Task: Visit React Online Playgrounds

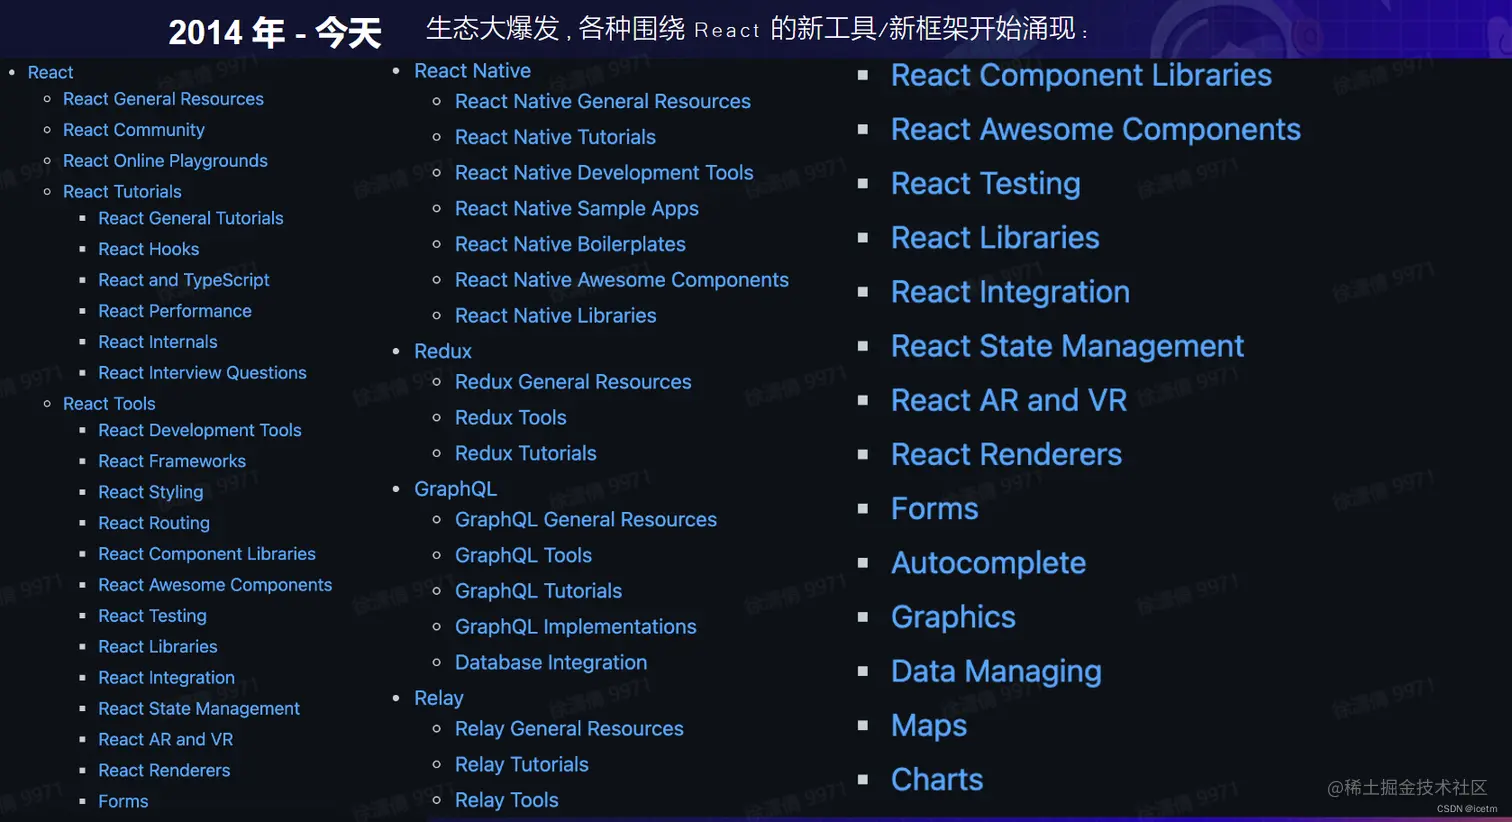Action: (165, 160)
